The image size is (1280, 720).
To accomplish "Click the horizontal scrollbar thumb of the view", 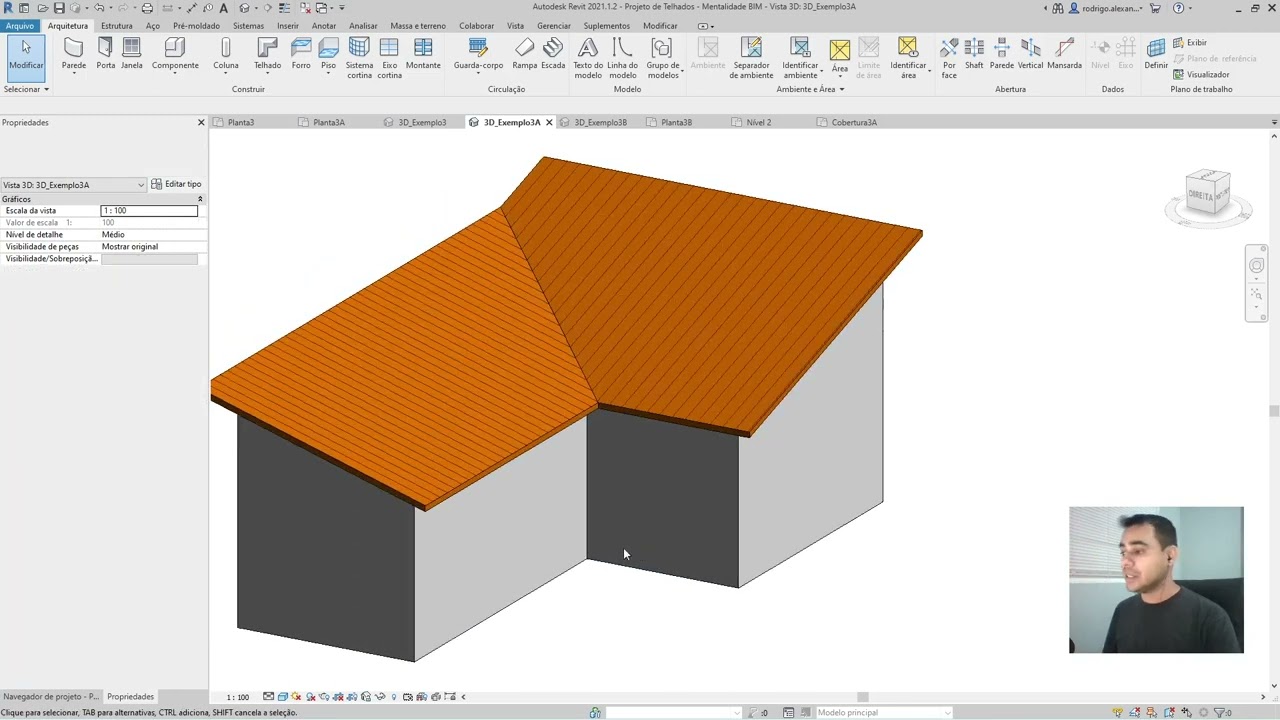I will point(863,697).
